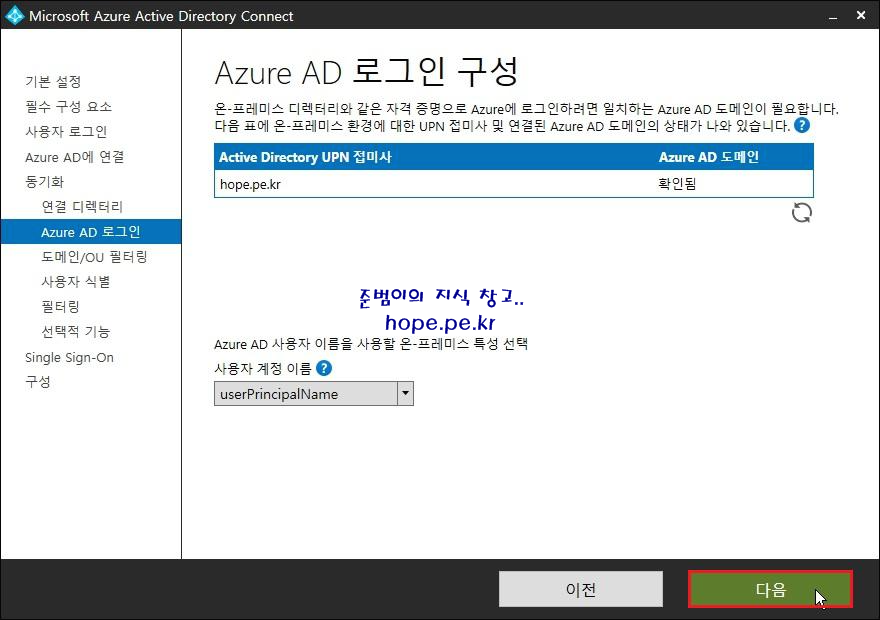Expand the userPrincipalName dropdown arrow
Viewport: 880px width, 620px height.
(x=405, y=393)
